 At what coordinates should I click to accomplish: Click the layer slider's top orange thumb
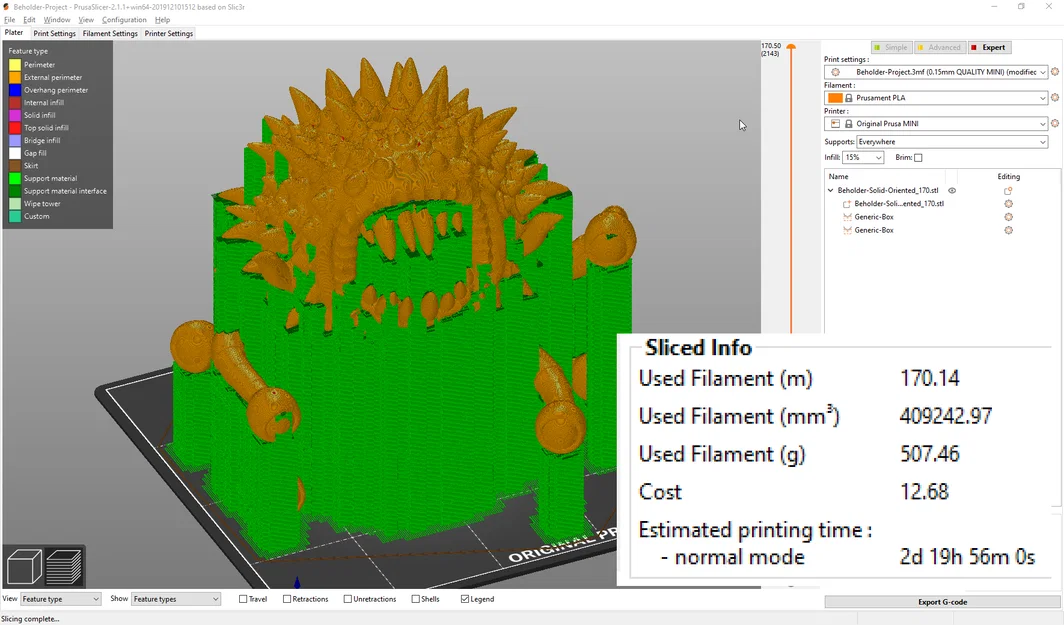791,47
